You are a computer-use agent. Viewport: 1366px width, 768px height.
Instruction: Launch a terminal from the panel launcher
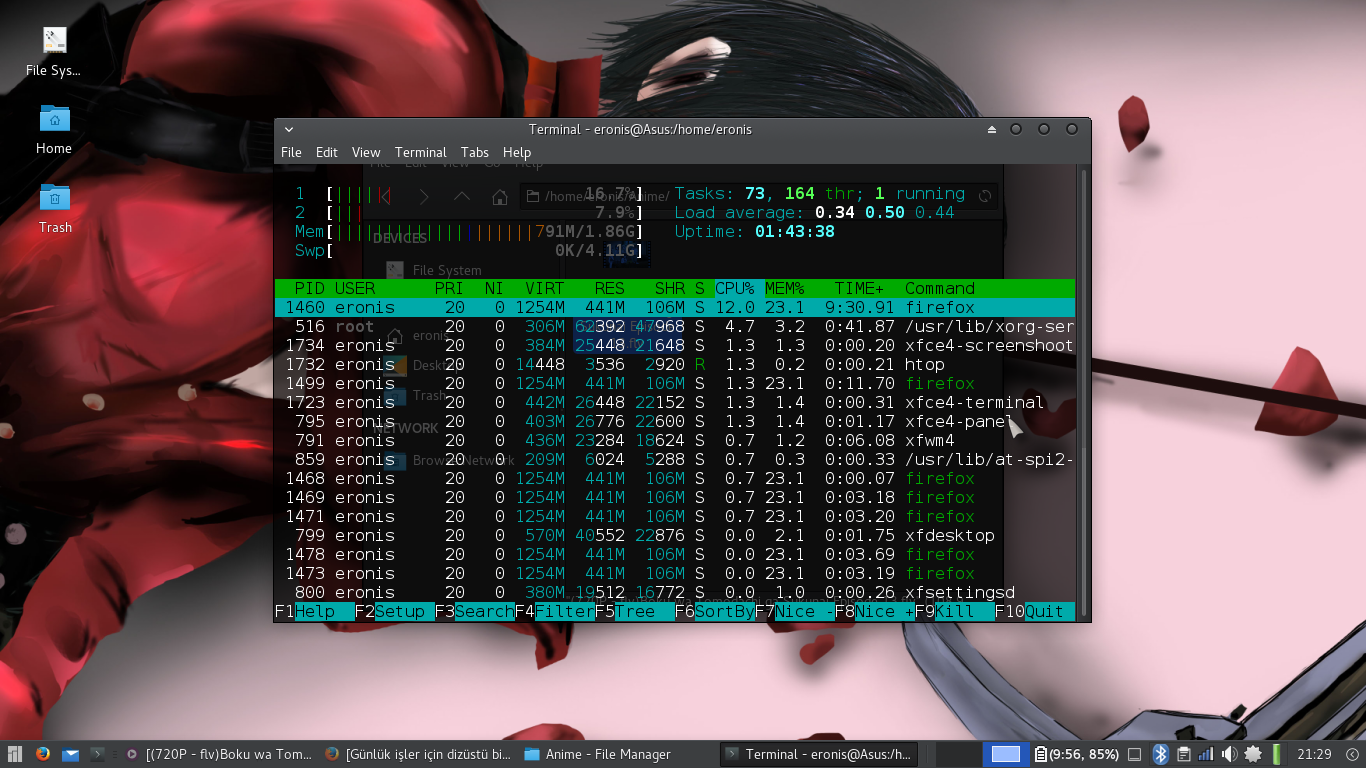98,754
